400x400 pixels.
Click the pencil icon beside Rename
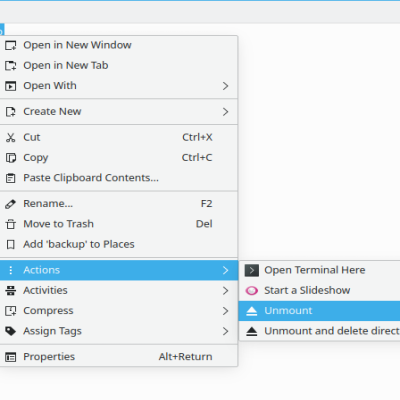point(11,204)
